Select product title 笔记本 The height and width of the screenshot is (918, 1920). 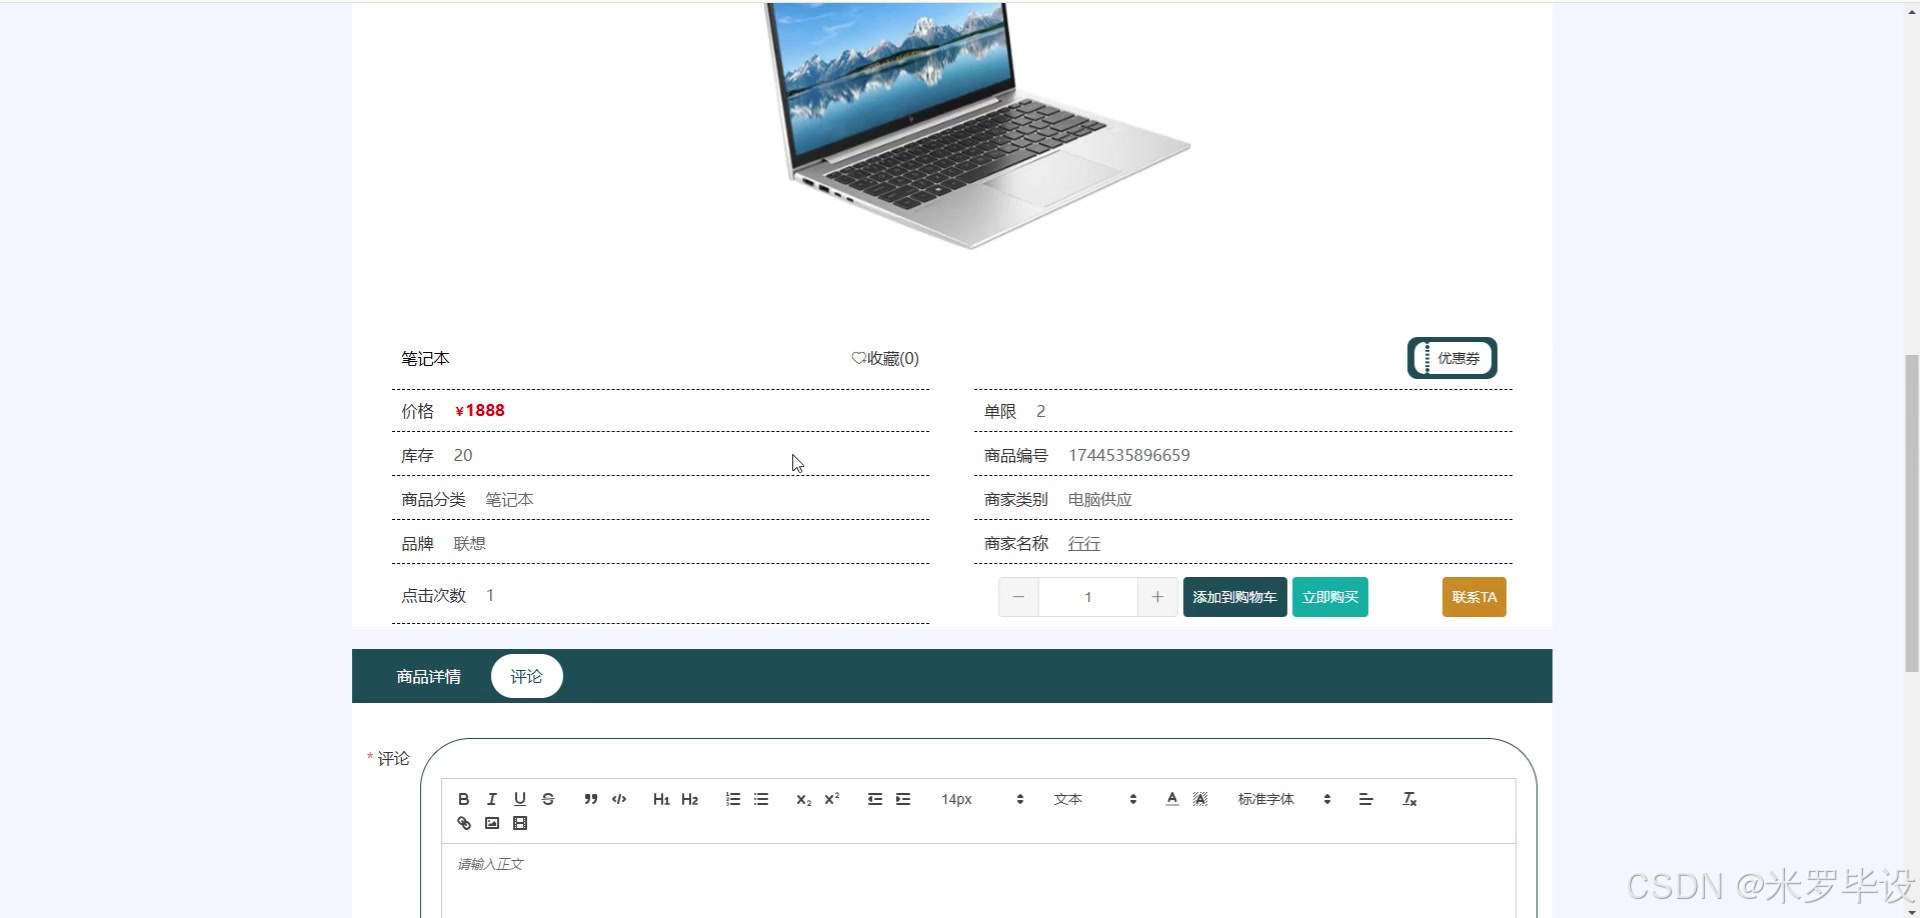(x=425, y=358)
